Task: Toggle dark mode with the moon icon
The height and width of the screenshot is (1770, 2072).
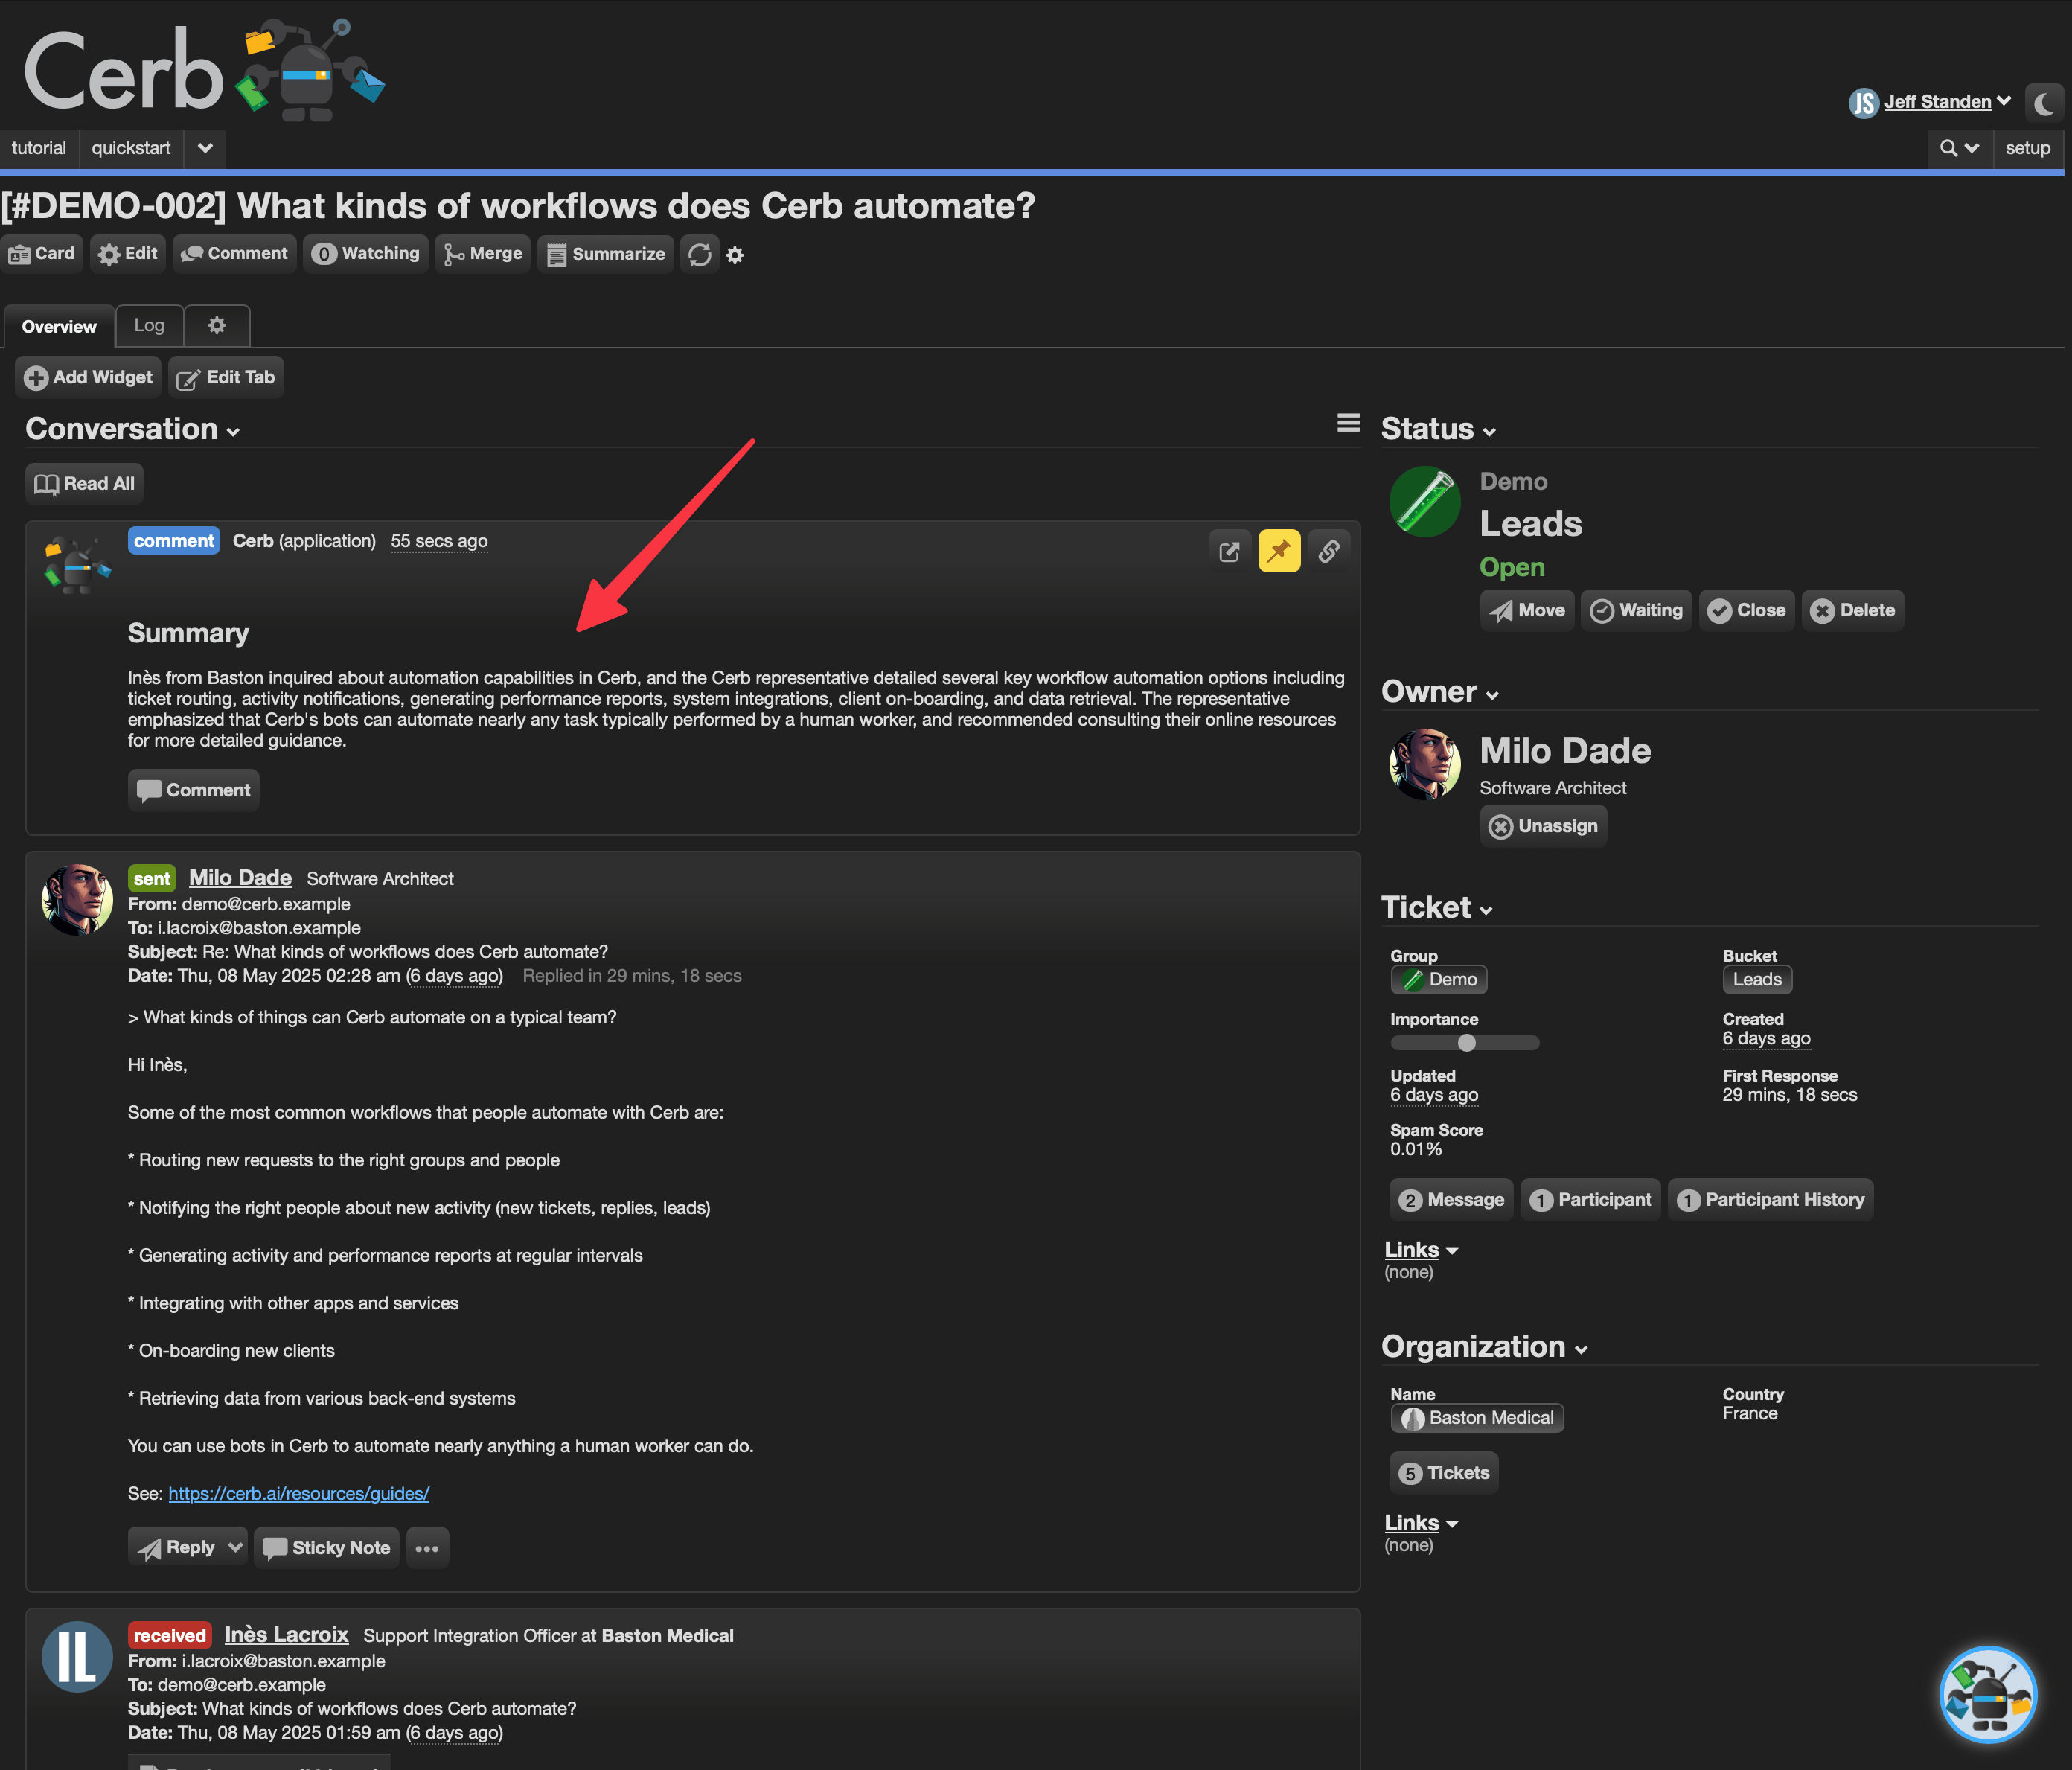Action: pos(2044,102)
